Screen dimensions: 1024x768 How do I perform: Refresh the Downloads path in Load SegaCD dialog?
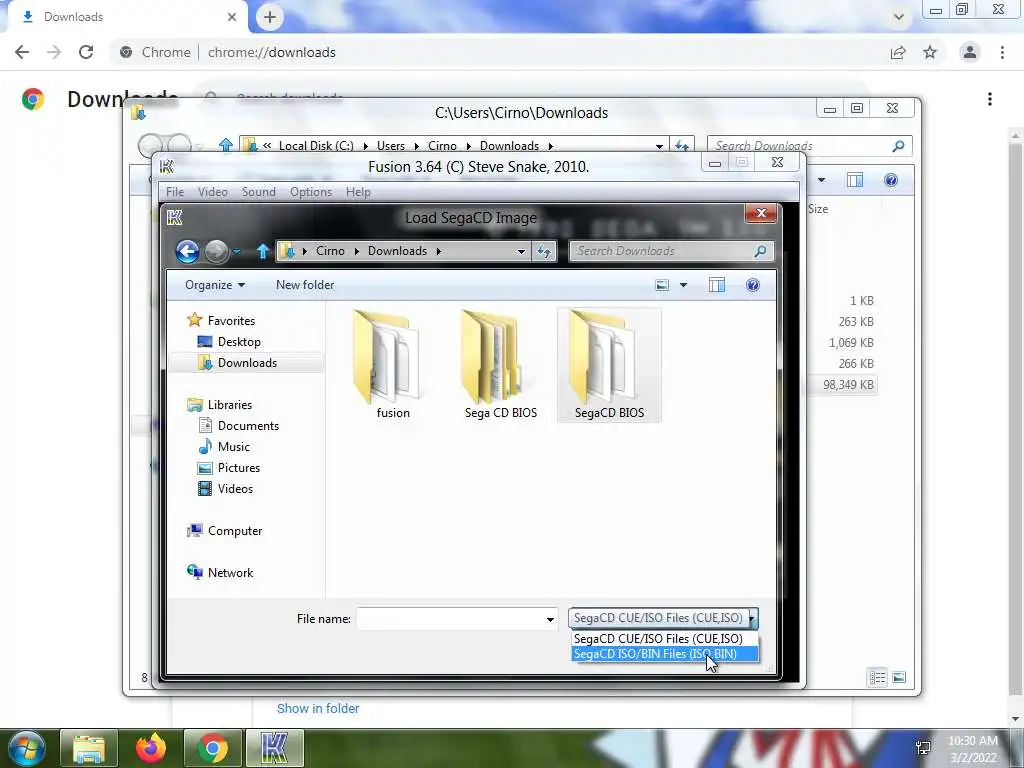(544, 251)
